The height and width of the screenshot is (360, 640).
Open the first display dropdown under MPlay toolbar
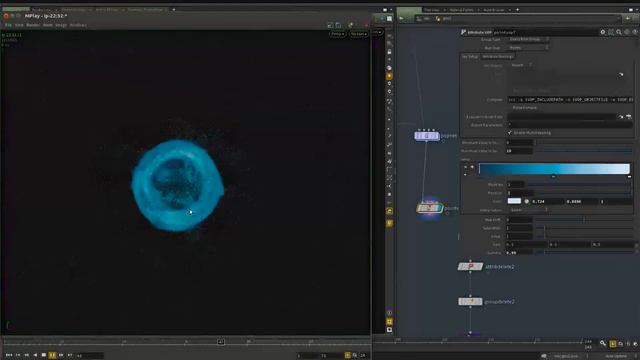point(338,34)
